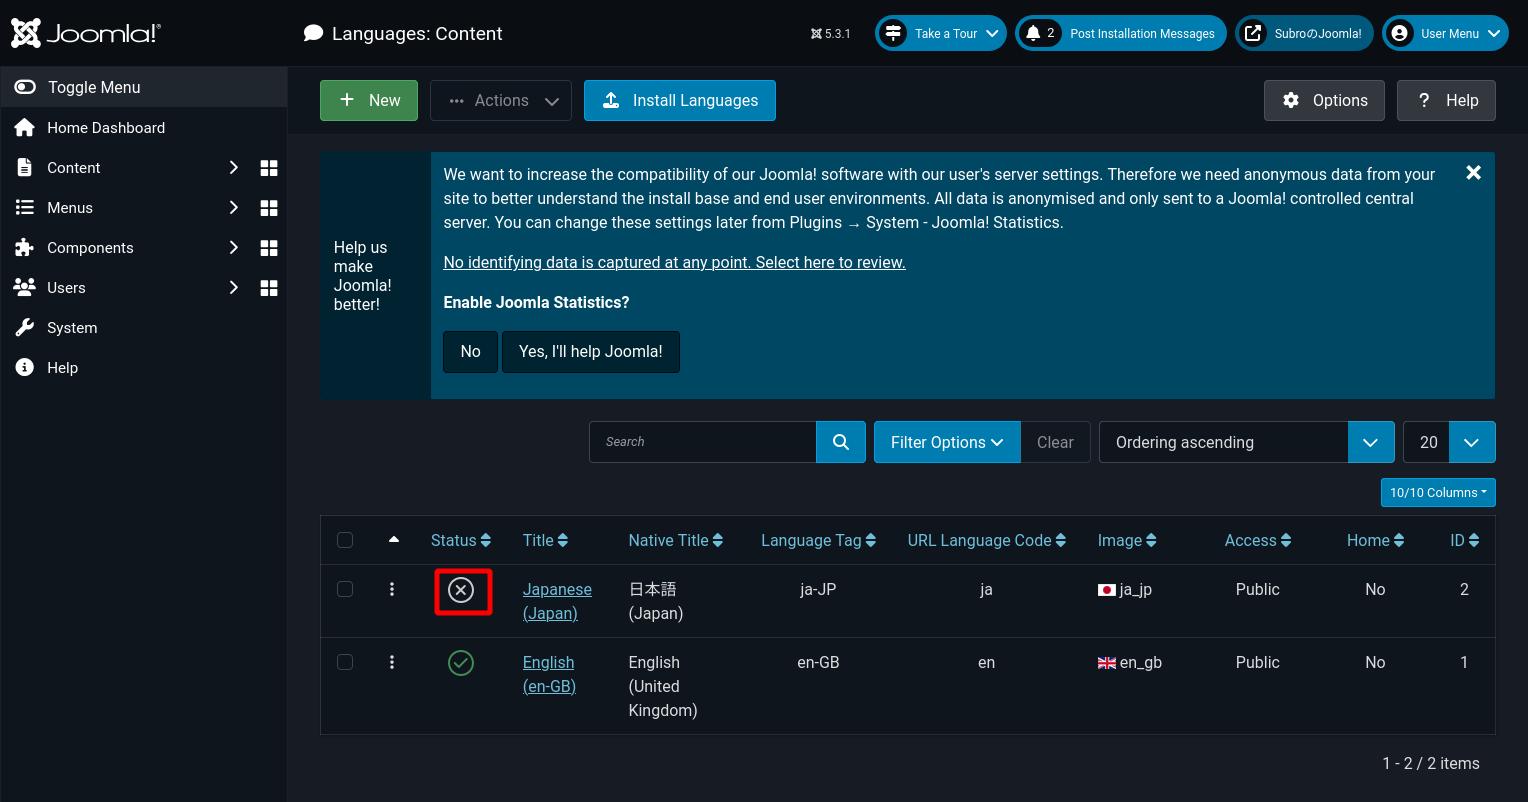Open the User Menu dropdown
1528x802 pixels.
(1445, 33)
